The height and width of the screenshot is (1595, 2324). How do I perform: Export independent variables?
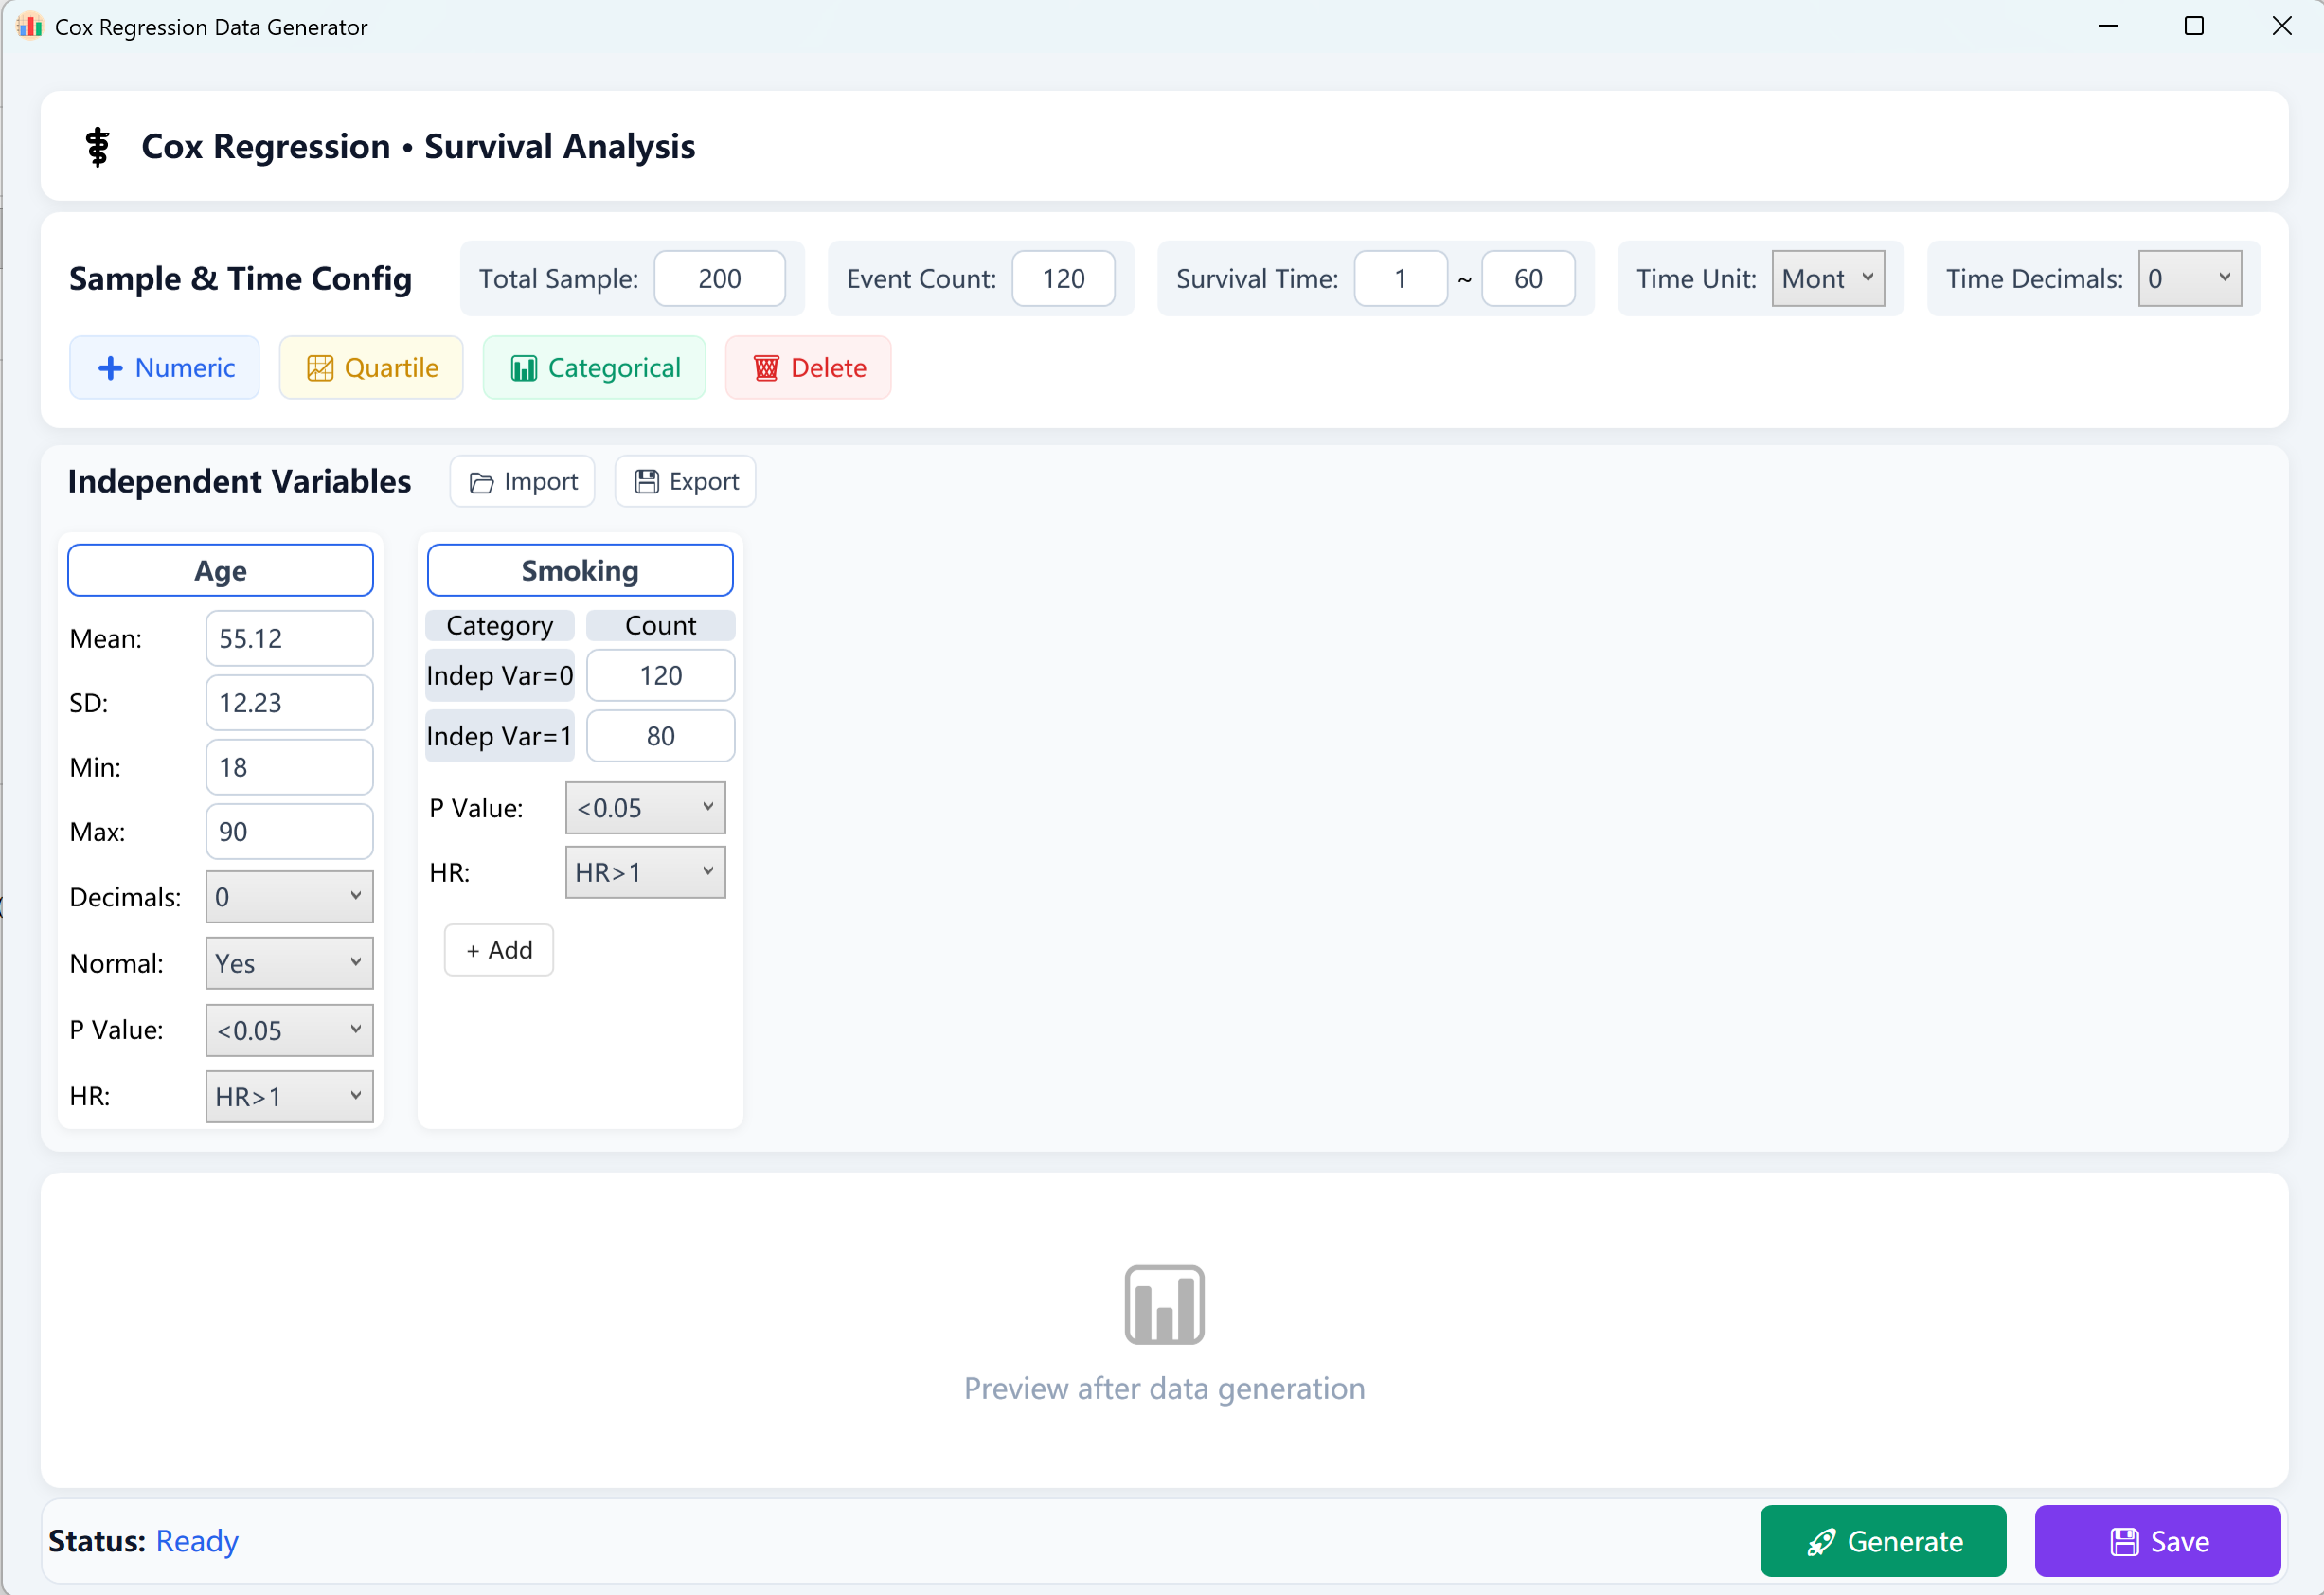685,481
